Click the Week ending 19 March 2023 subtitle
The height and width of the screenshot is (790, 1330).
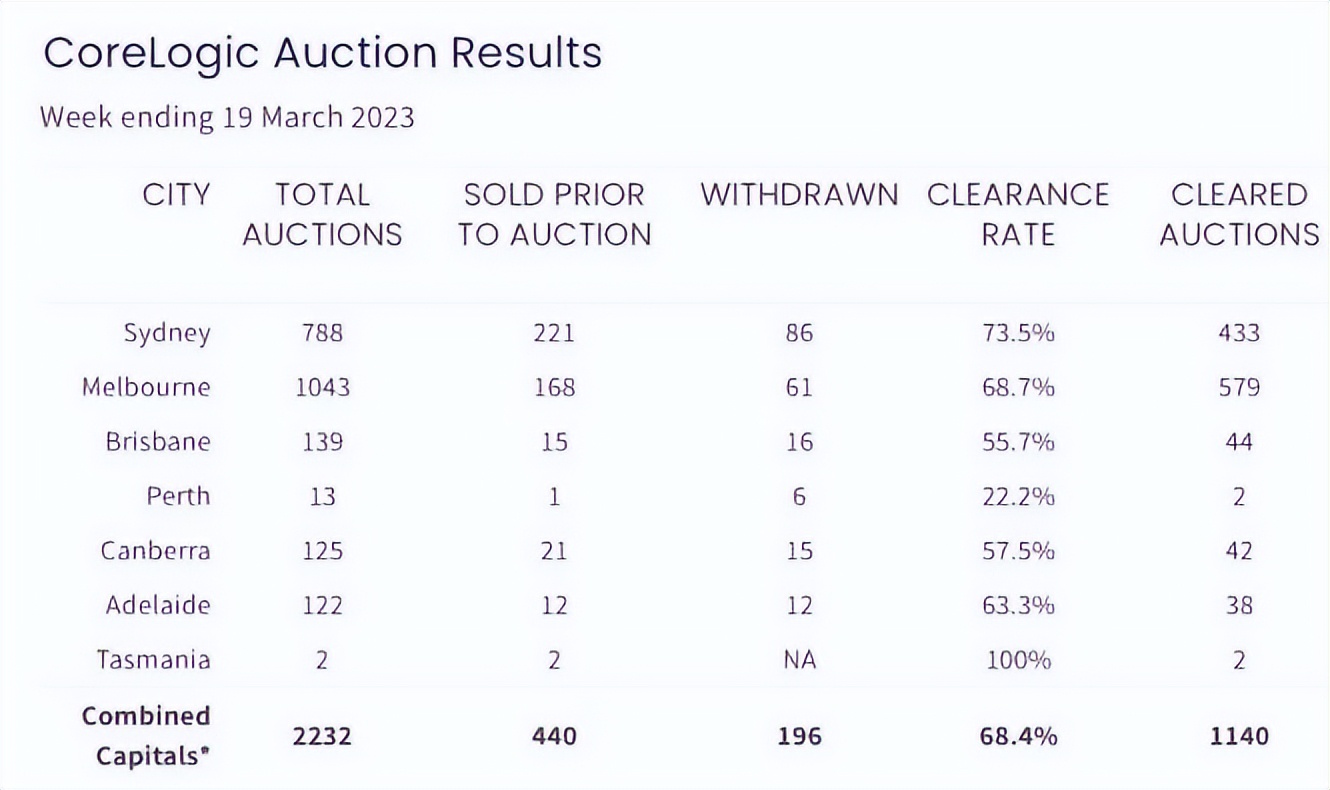point(227,117)
